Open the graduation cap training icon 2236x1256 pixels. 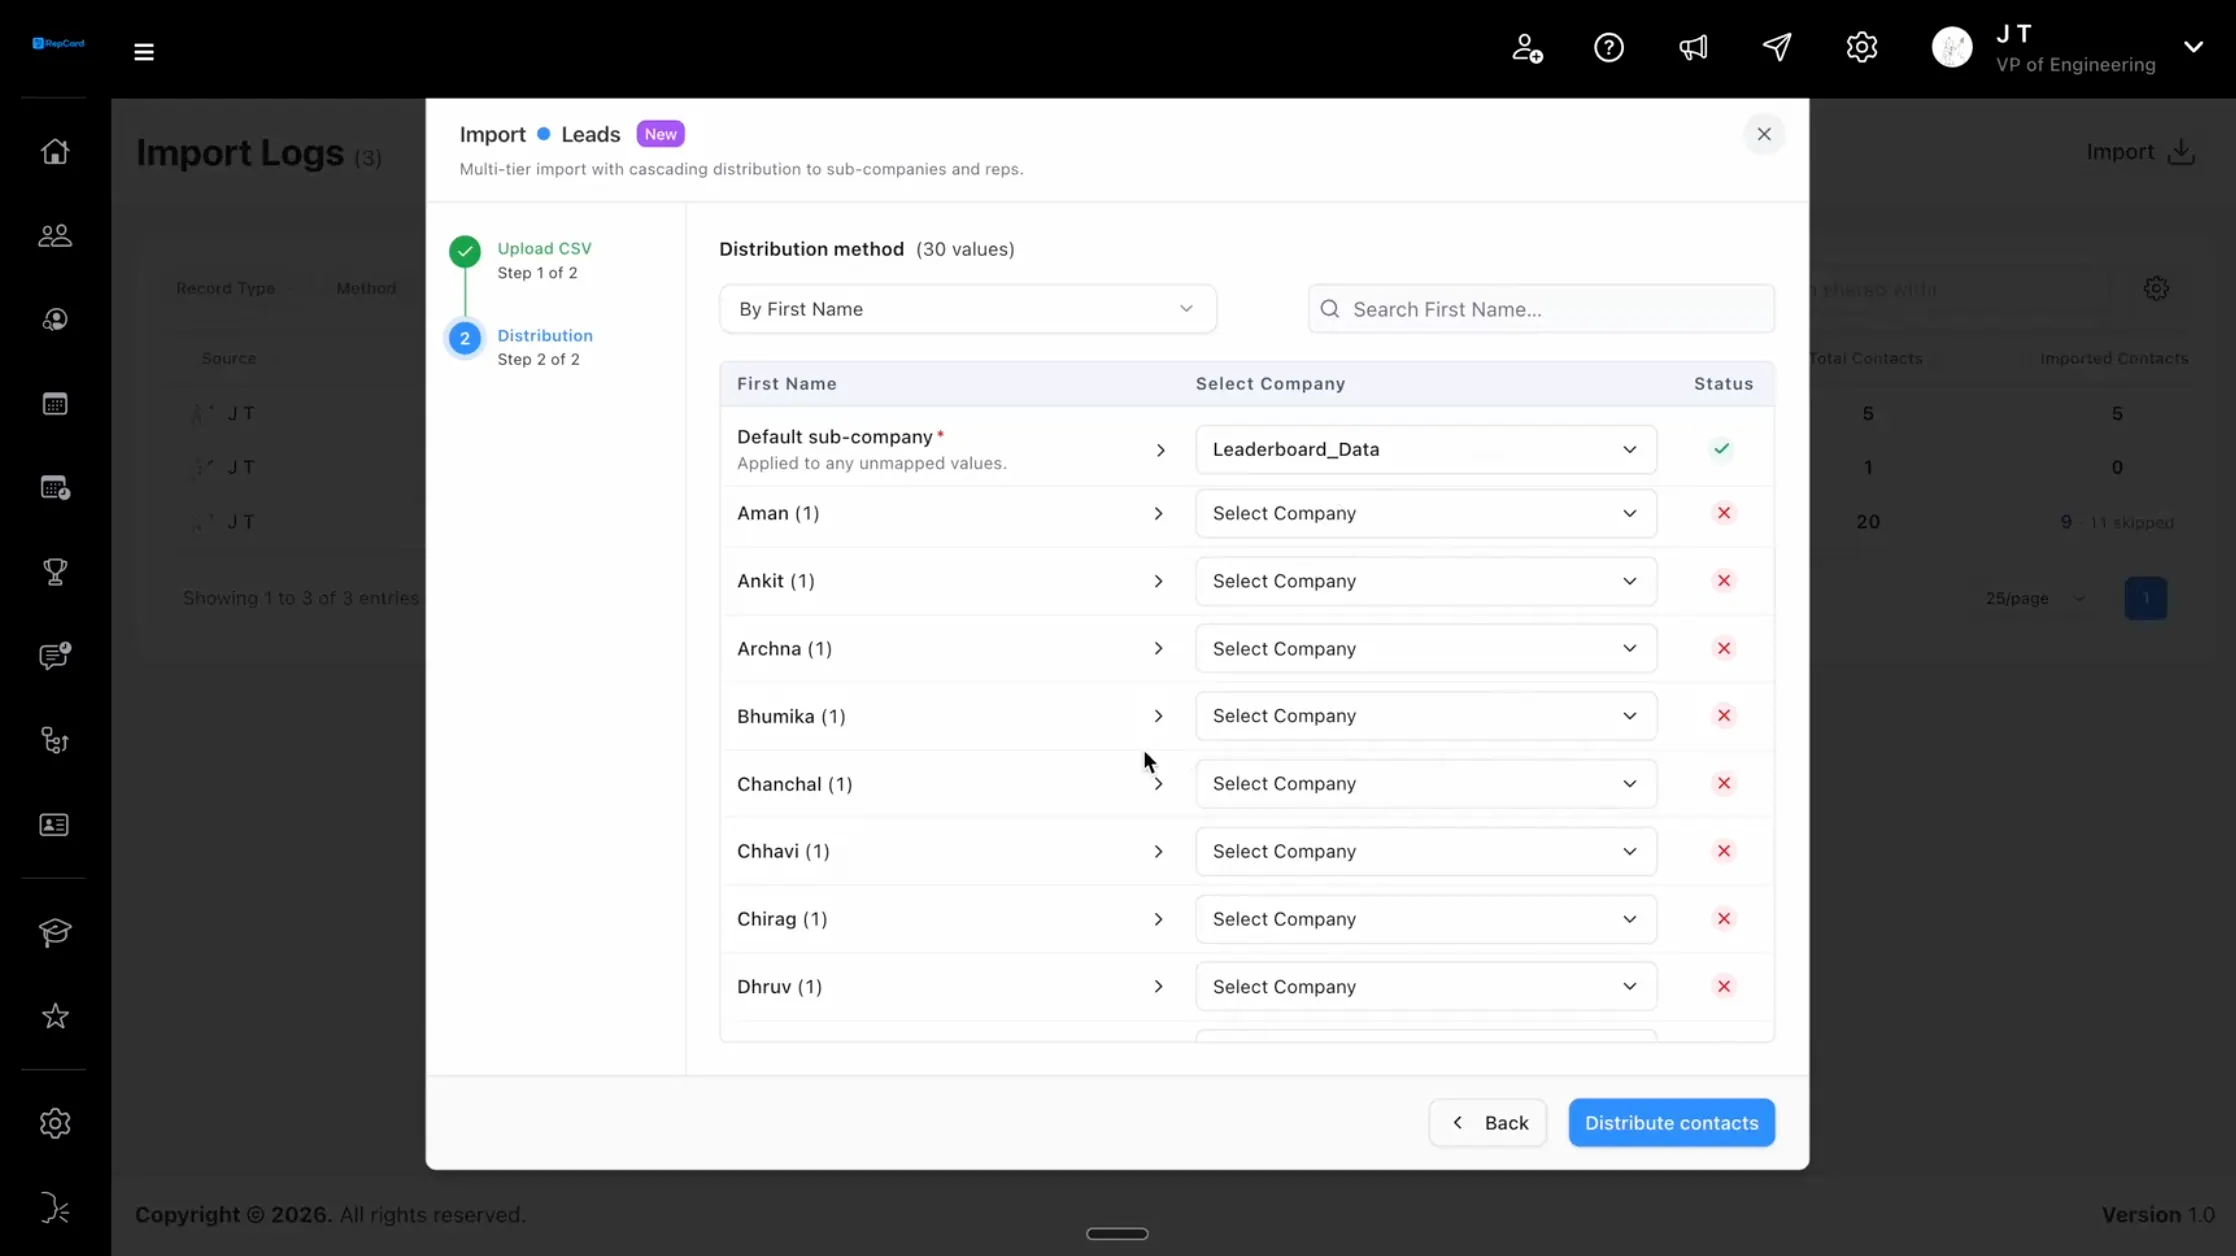tap(55, 932)
